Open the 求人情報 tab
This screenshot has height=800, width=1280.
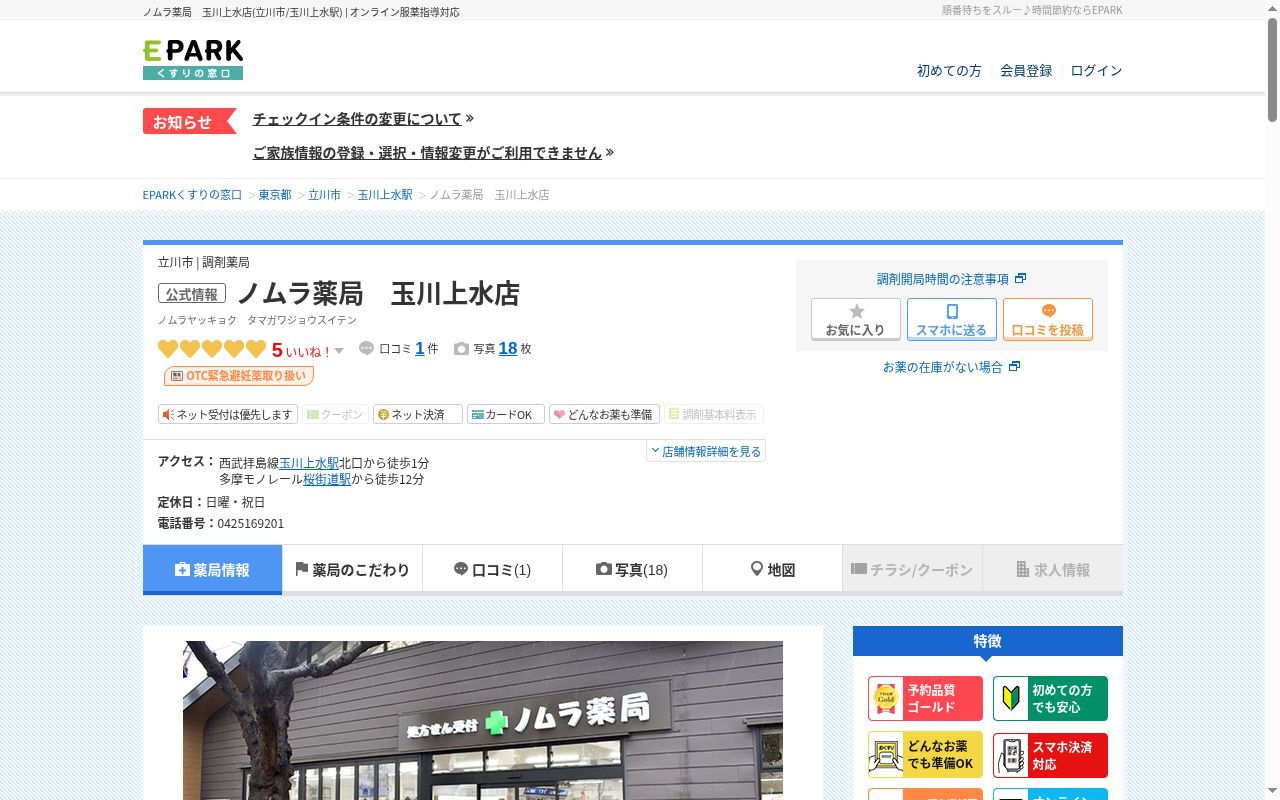[1052, 570]
